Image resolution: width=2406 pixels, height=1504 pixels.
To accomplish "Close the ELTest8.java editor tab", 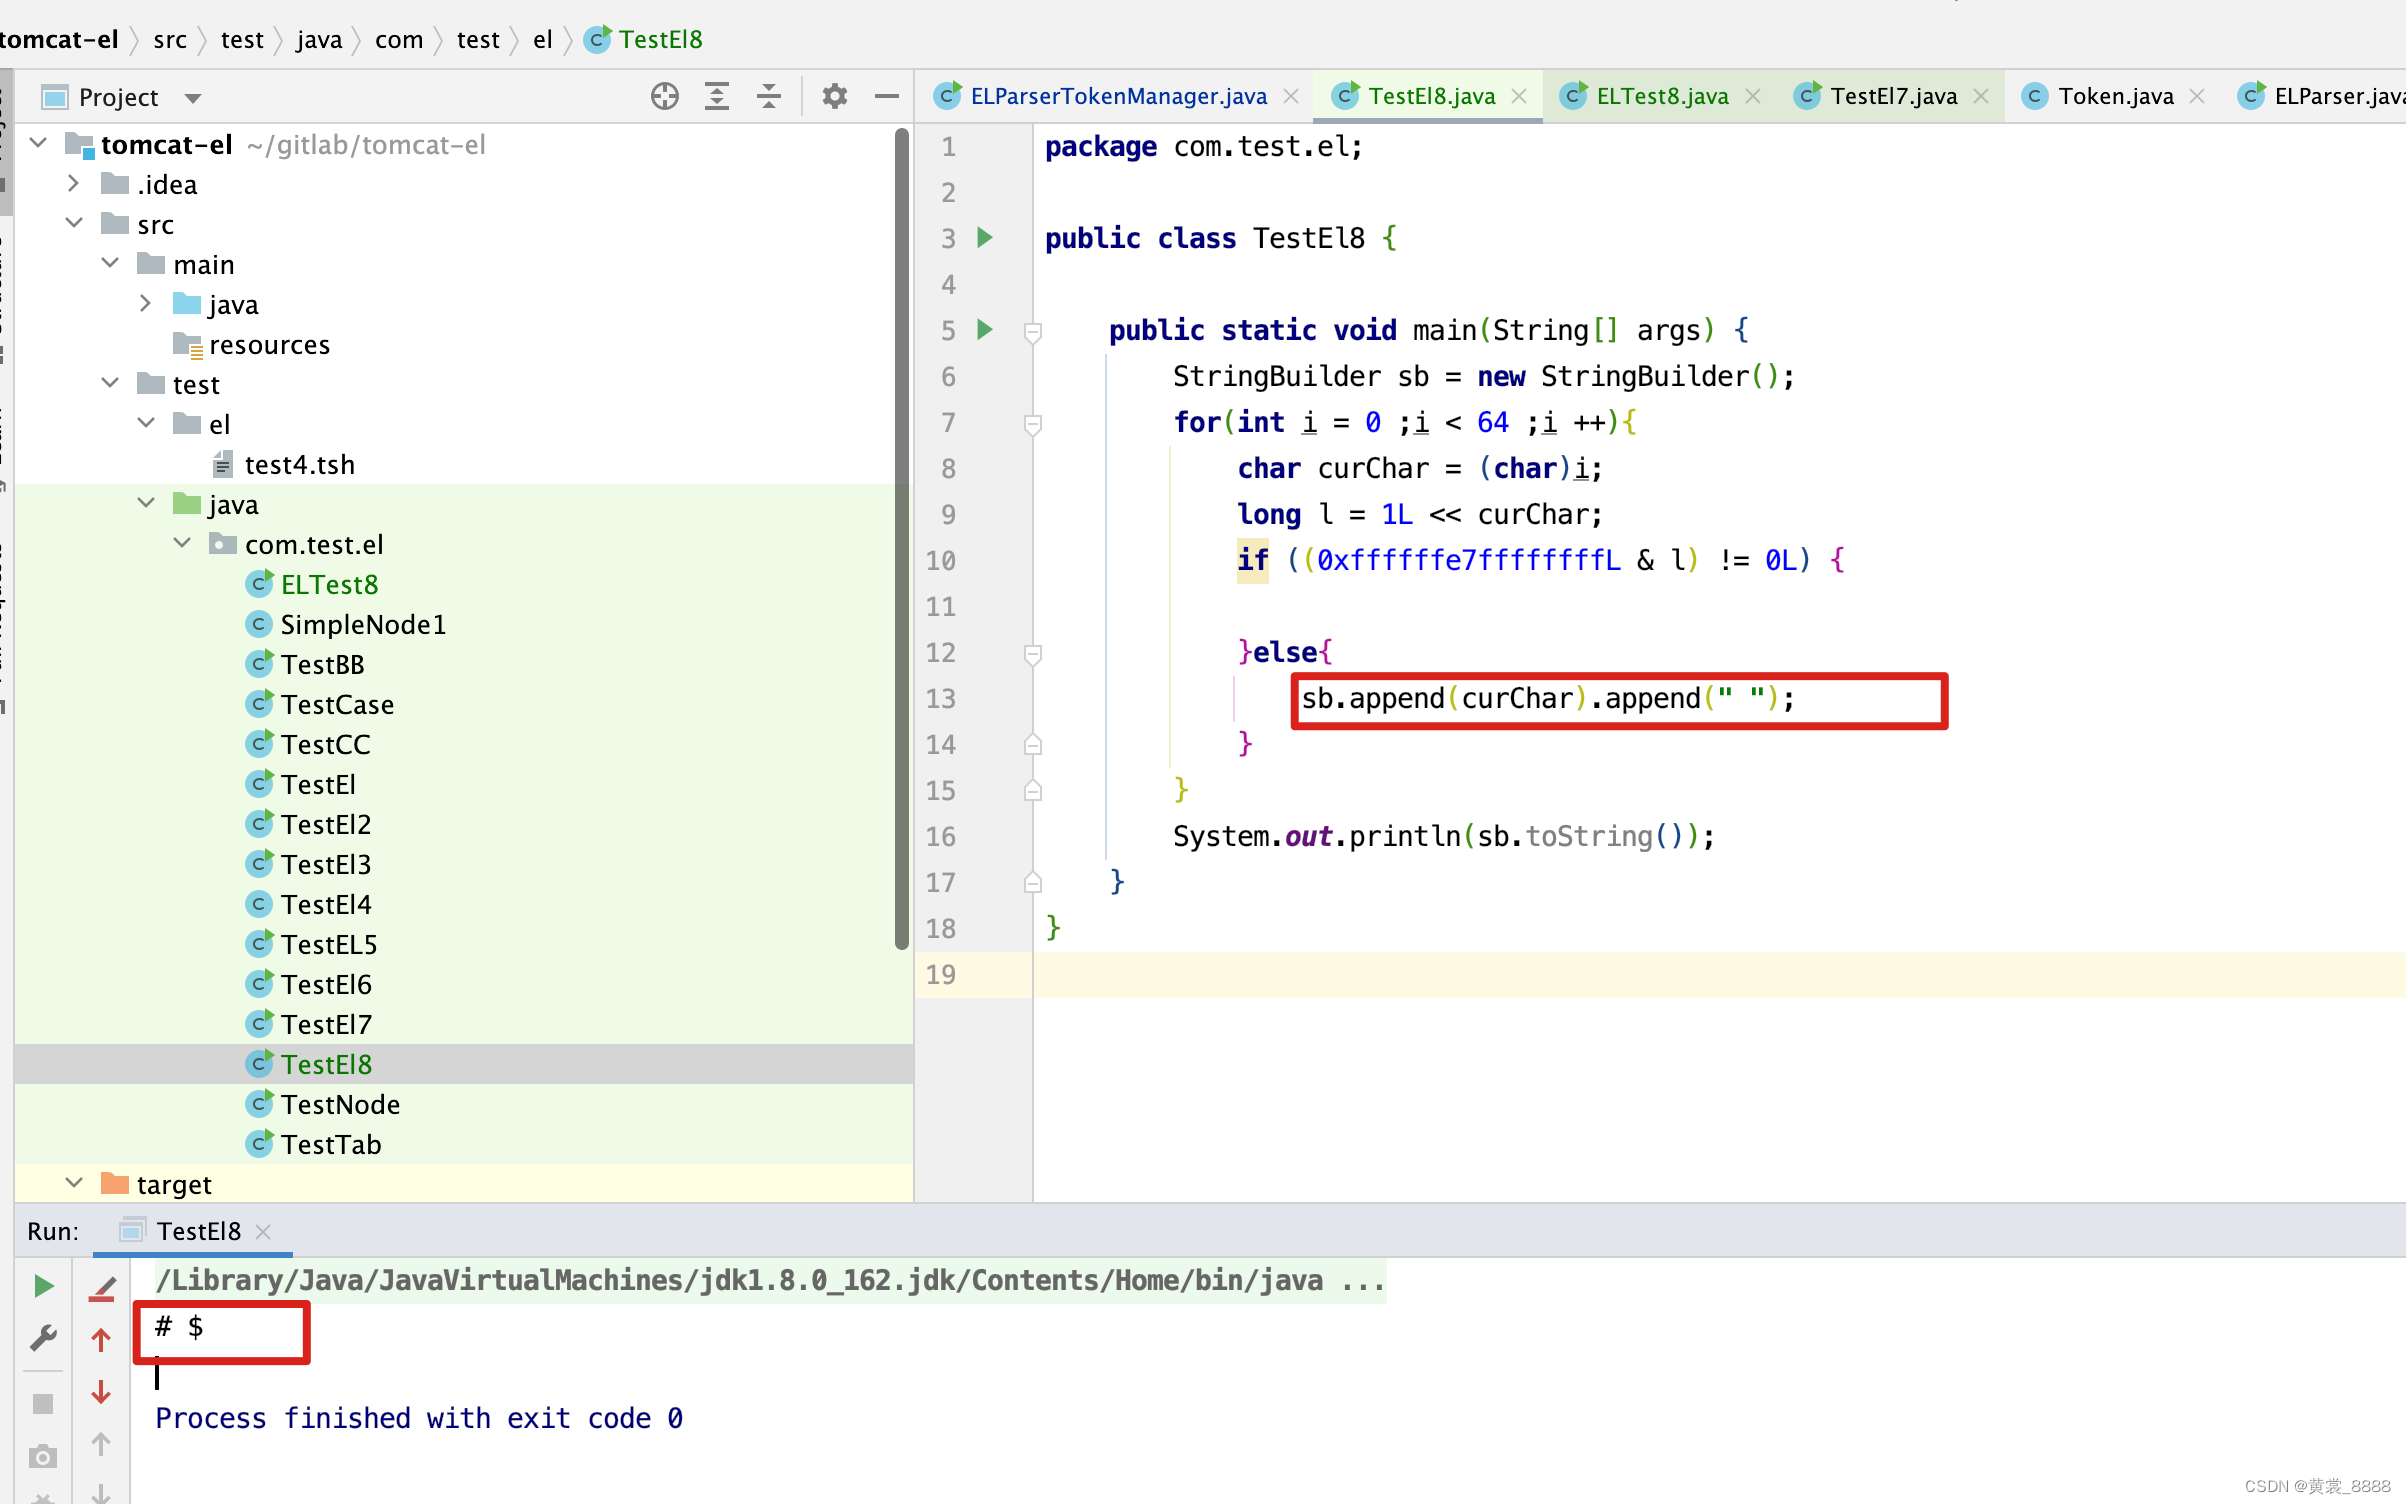I will click(x=1753, y=96).
